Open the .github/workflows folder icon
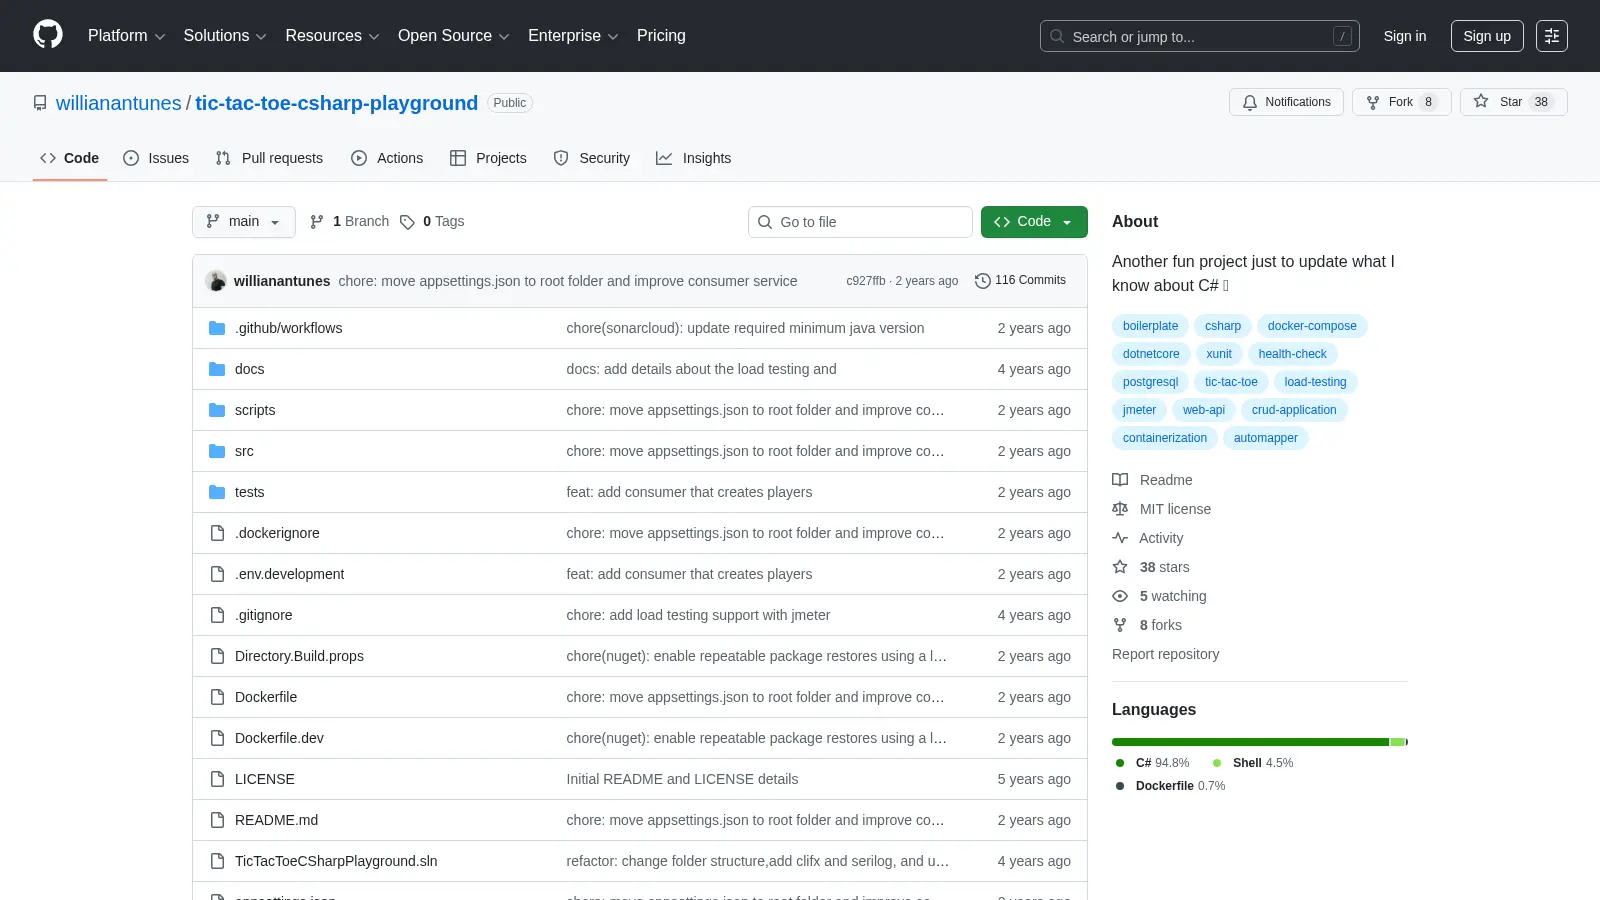 pyautogui.click(x=217, y=328)
